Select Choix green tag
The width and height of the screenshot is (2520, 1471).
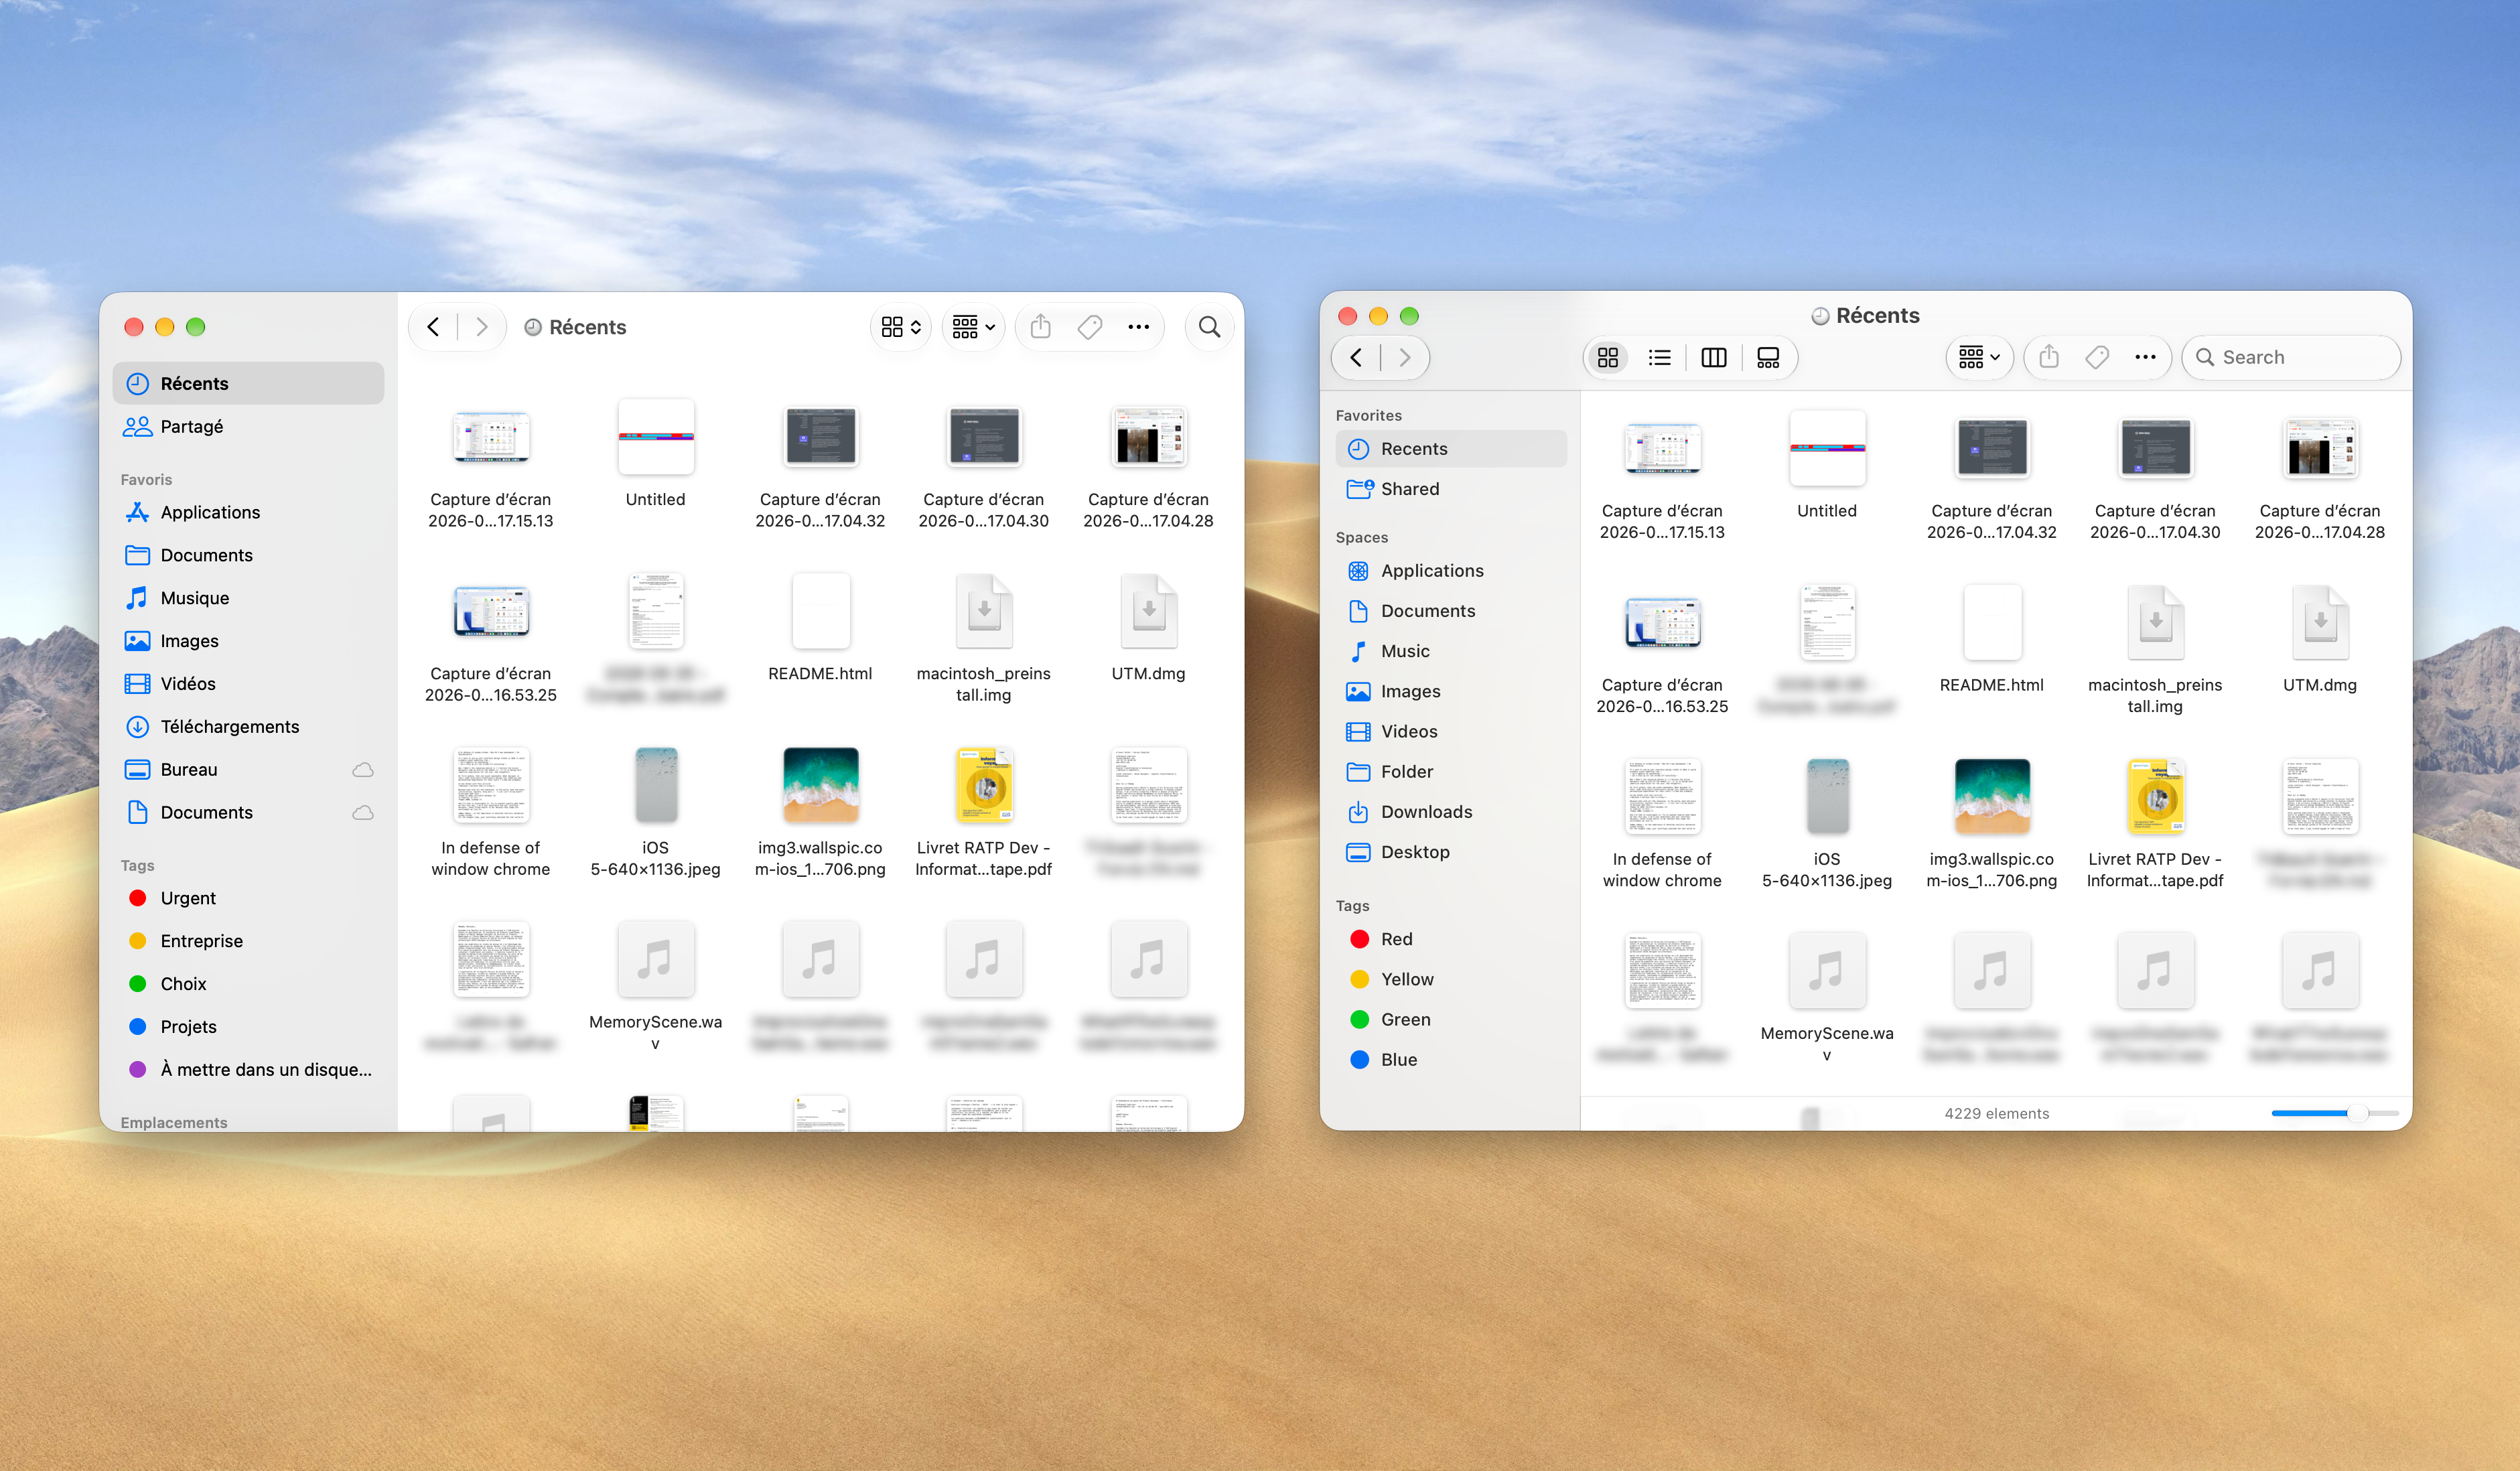tap(248, 984)
